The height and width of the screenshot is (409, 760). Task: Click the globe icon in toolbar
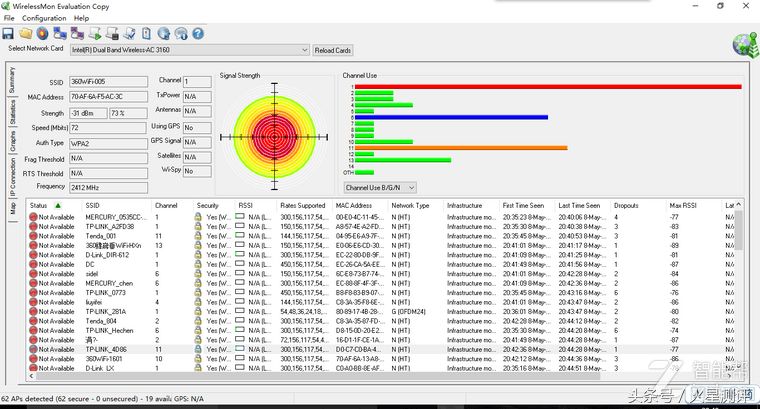(x=165, y=33)
